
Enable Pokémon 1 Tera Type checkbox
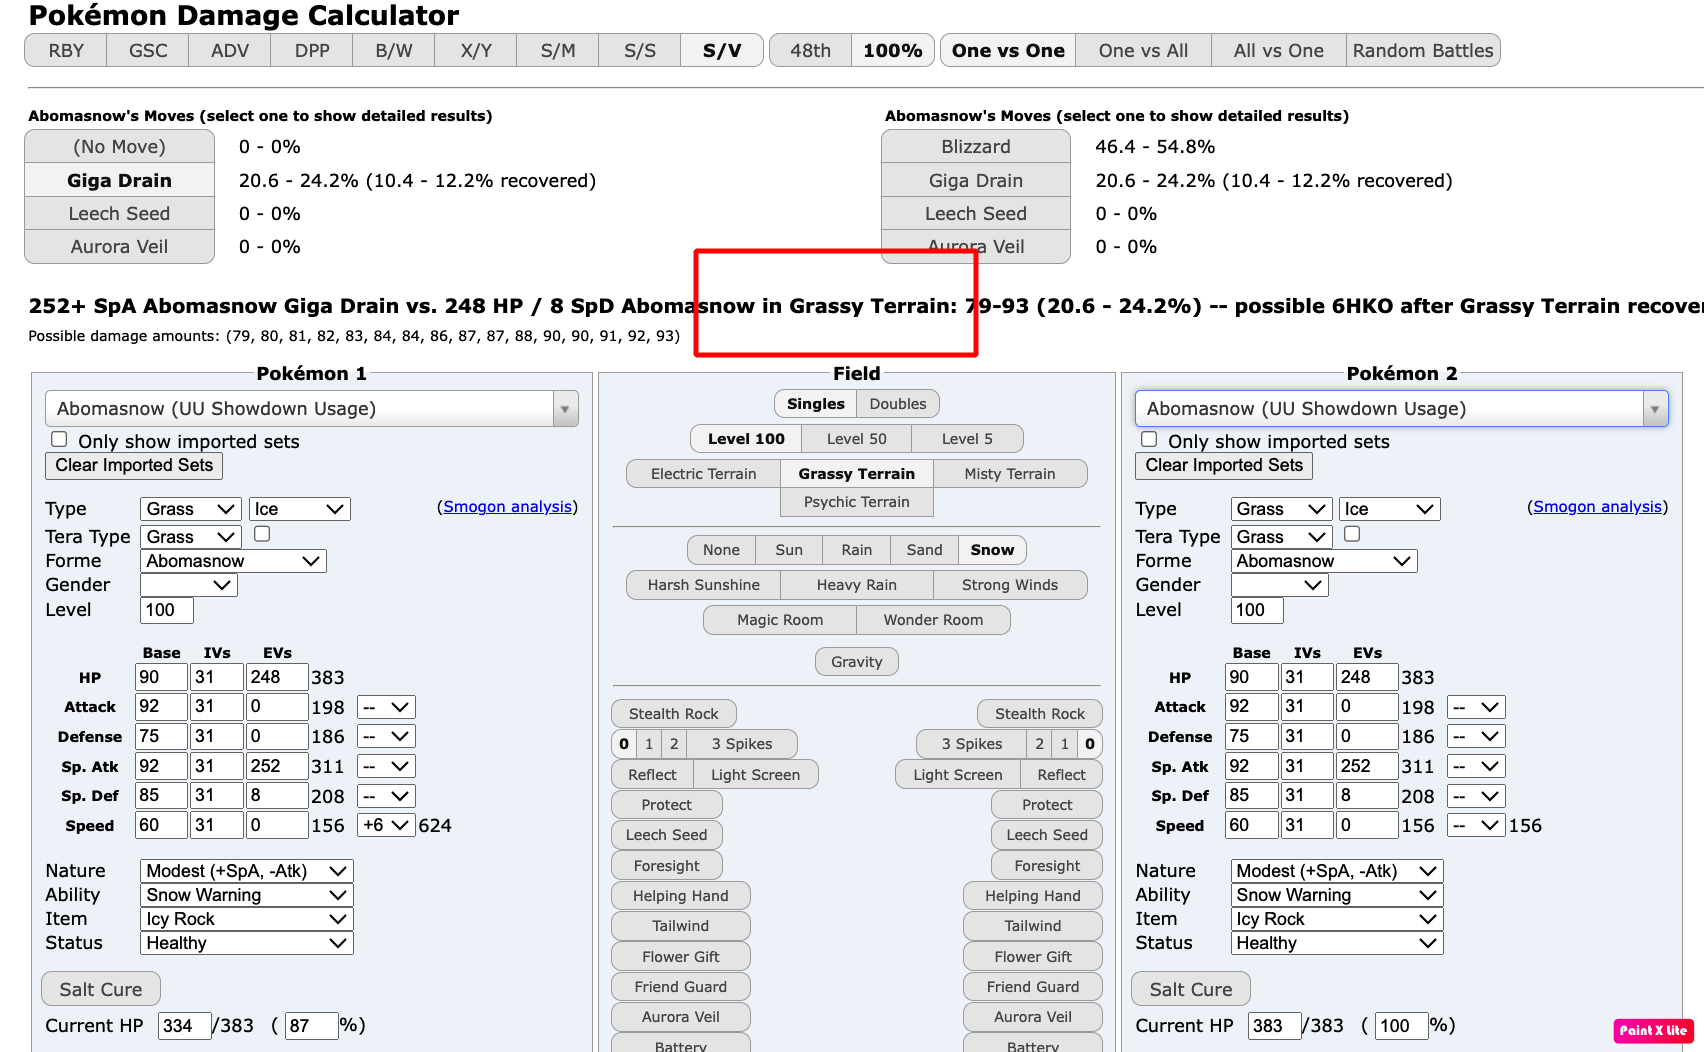point(262,534)
